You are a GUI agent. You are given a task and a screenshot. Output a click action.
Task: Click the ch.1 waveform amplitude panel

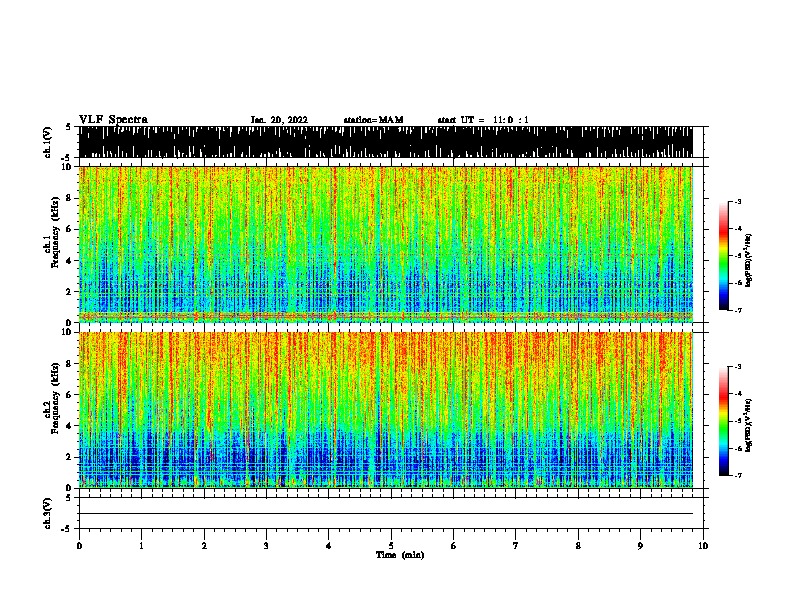pyautogui.click(x=386, y=142)
